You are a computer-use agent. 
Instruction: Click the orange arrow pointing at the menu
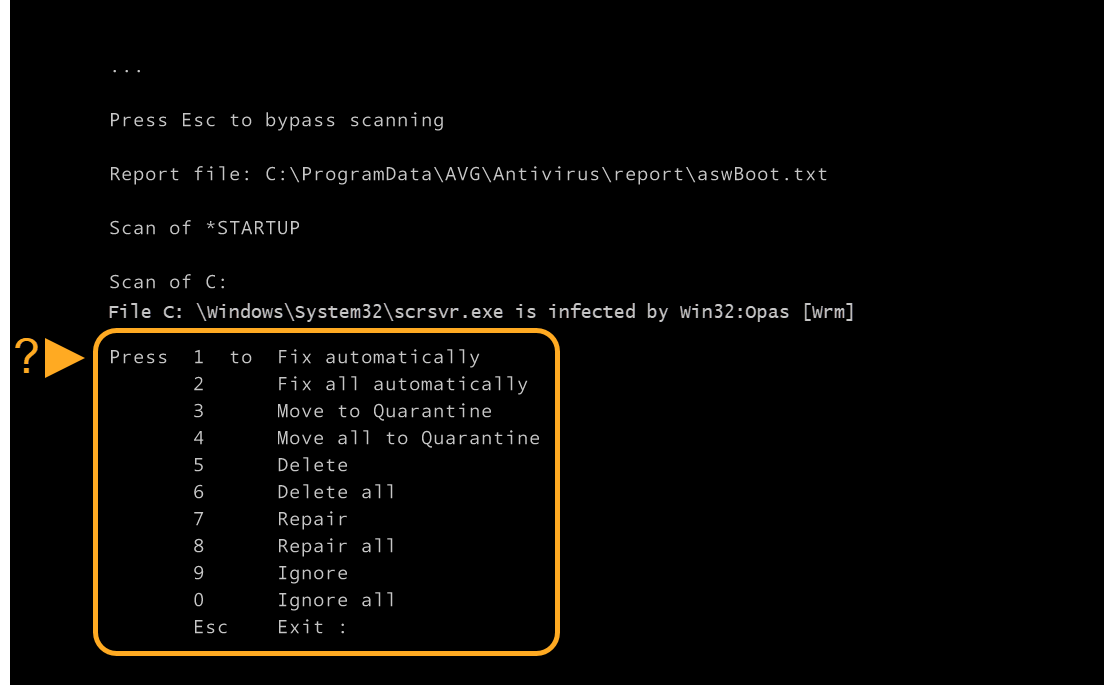pos(64,358)
